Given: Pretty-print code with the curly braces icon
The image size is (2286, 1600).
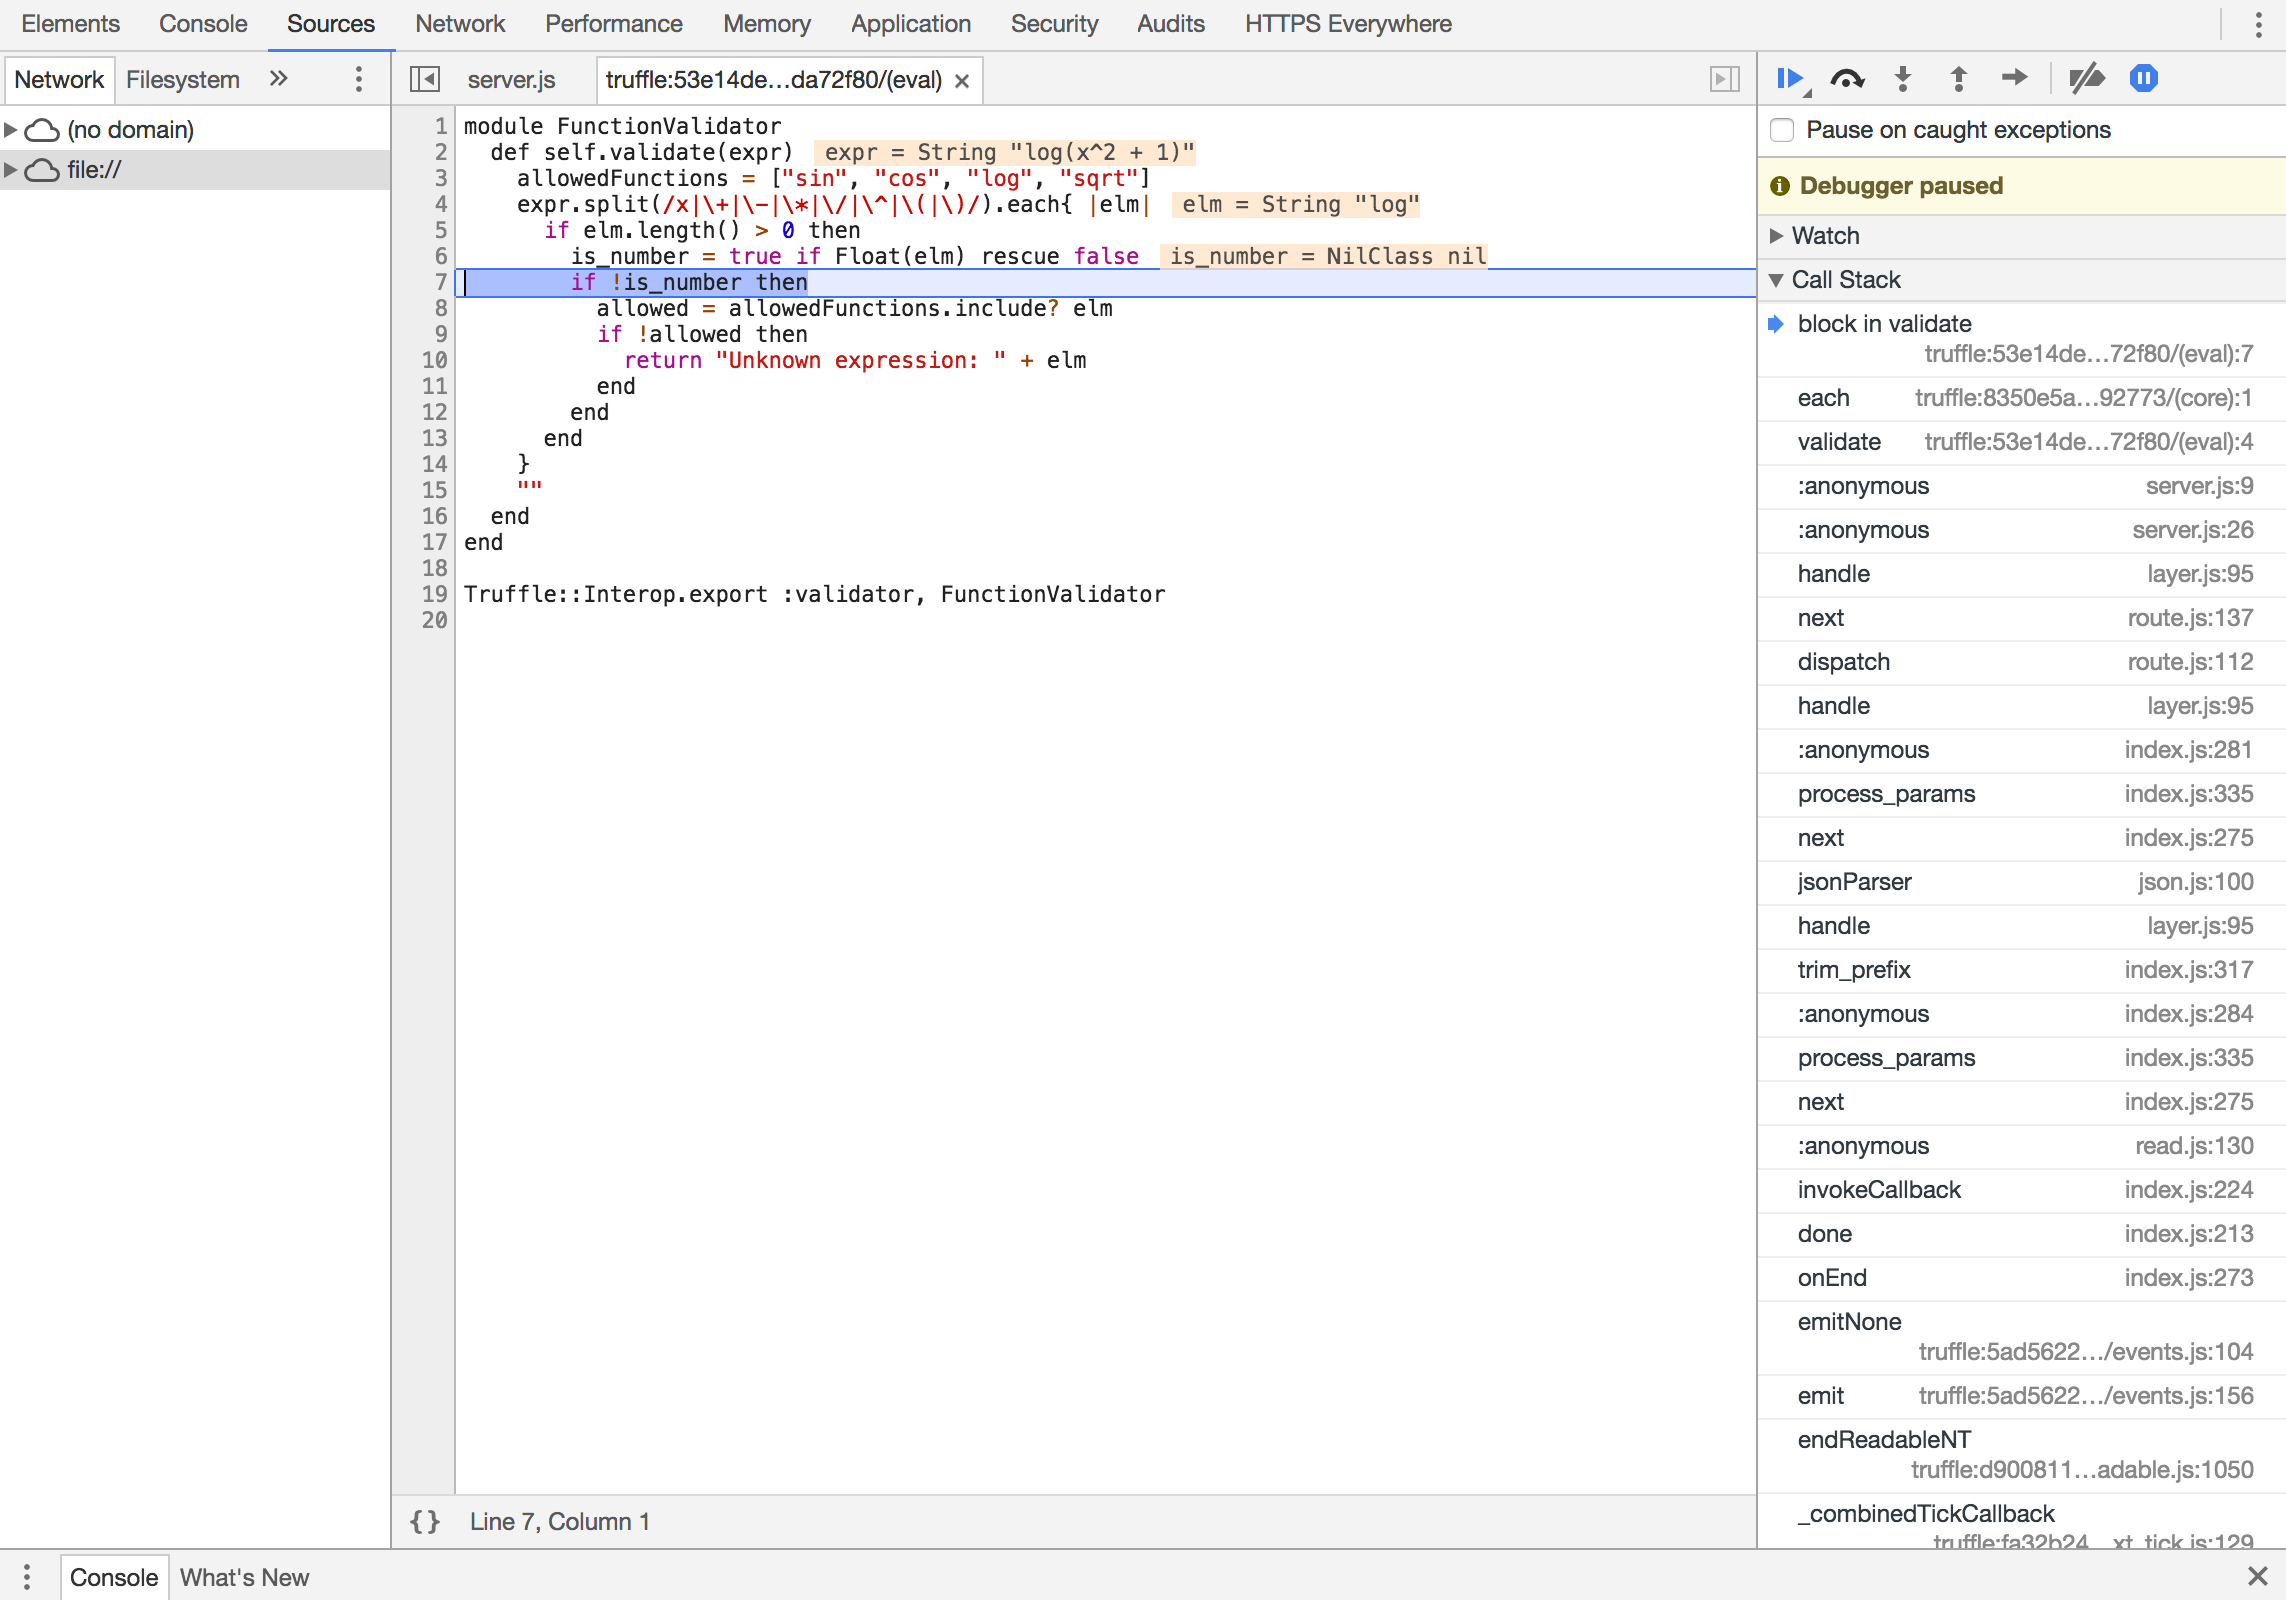Looking at the screenshot, I should tap(424, 1521).
